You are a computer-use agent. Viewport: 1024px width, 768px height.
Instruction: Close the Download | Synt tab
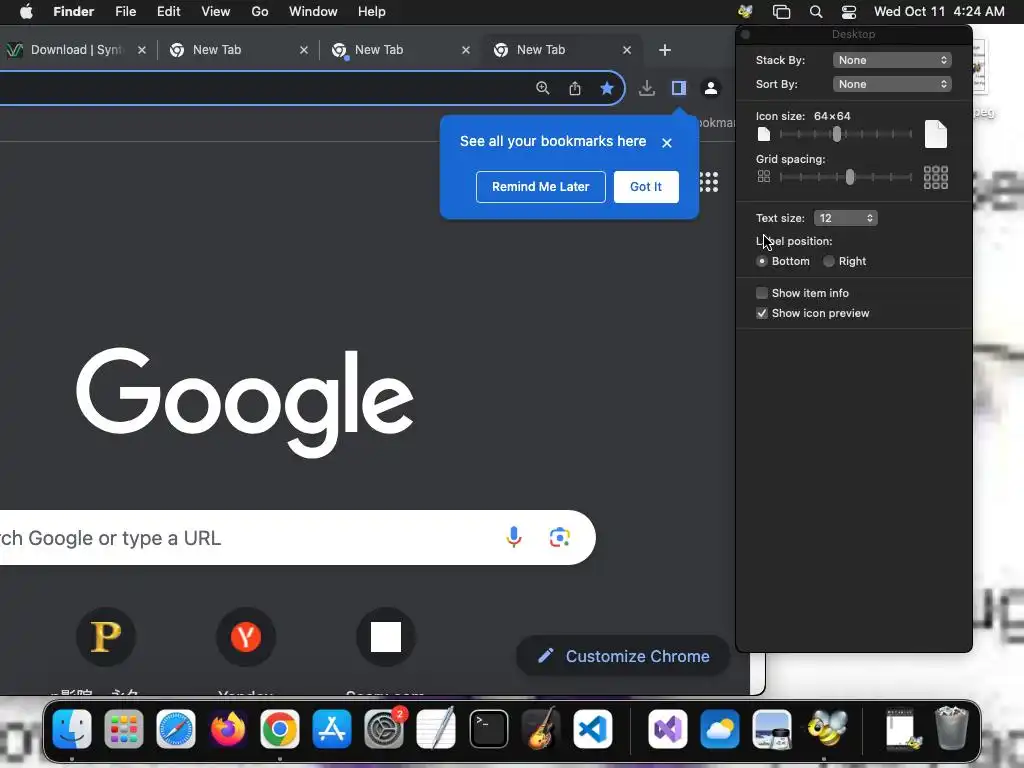[142, 50]
